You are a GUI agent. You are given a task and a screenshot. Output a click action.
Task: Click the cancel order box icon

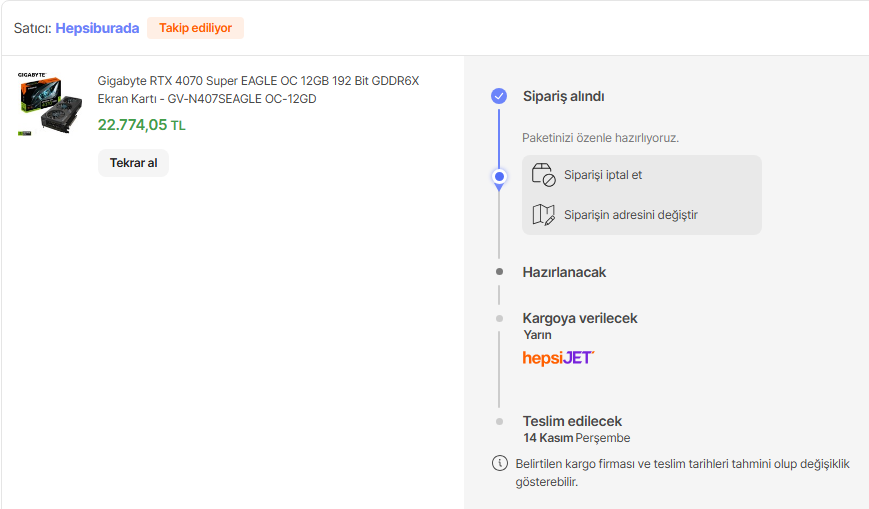[543, 175]
